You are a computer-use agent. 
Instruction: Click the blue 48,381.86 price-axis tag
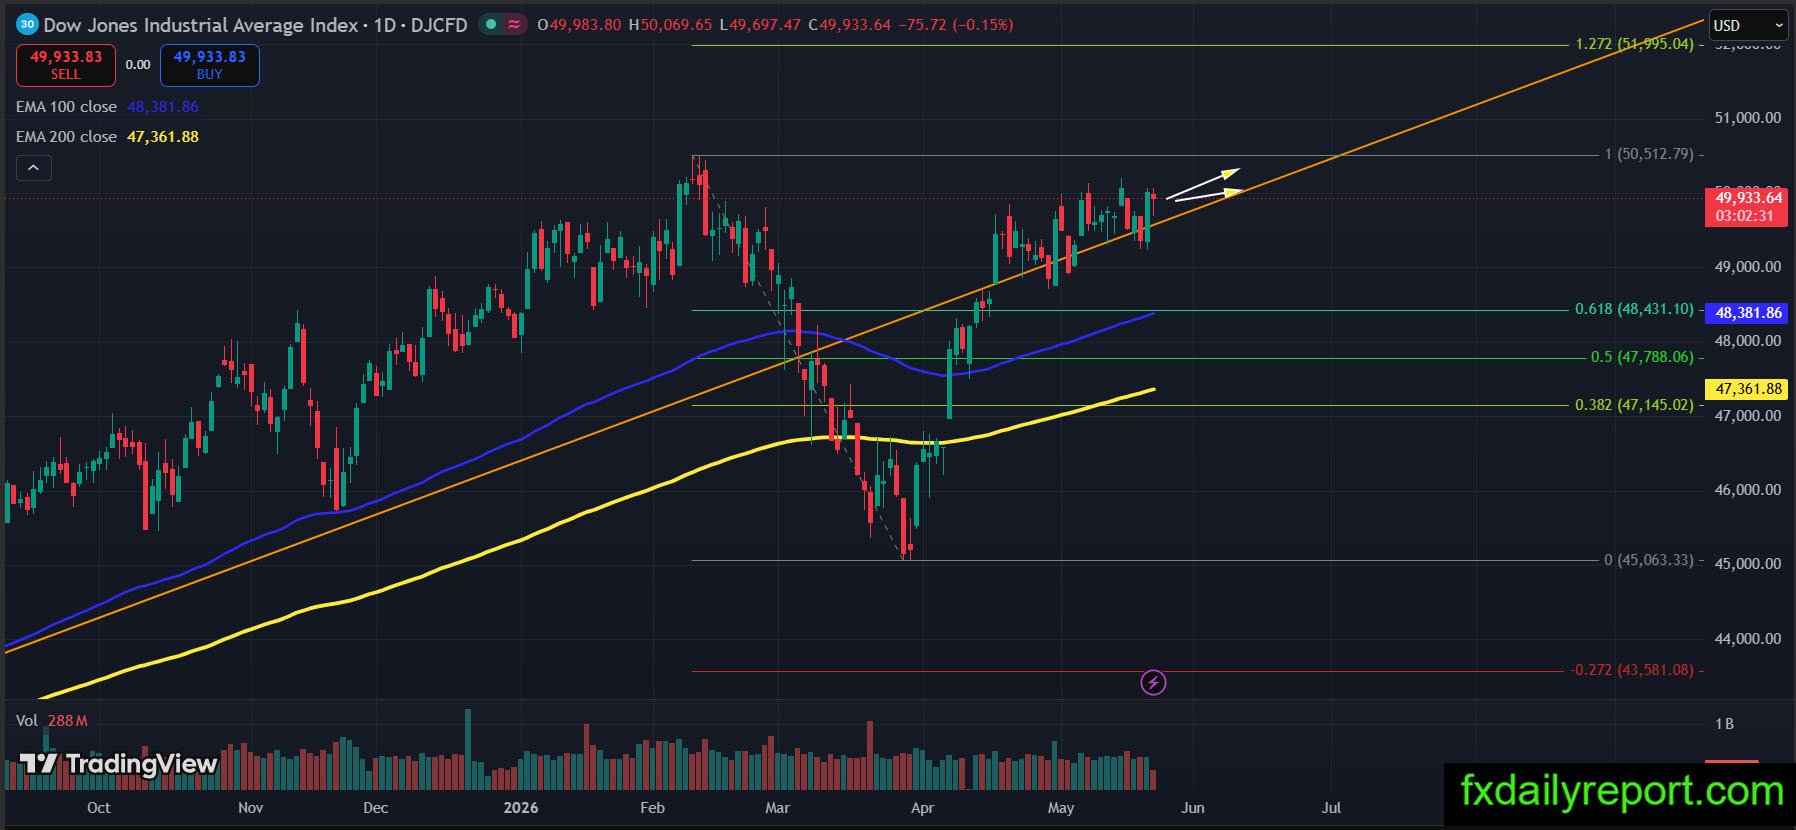(x=1746, y=313)
